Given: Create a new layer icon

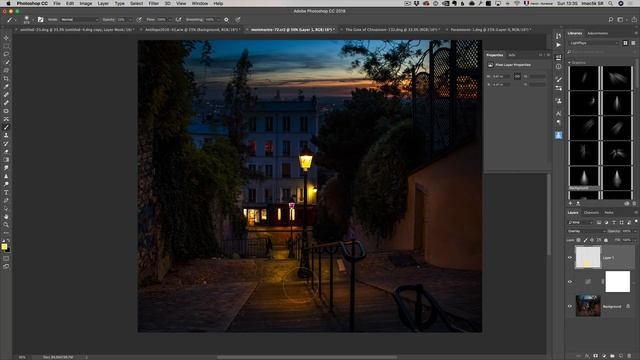Looking at the screenshot, I should pos(621,356).
